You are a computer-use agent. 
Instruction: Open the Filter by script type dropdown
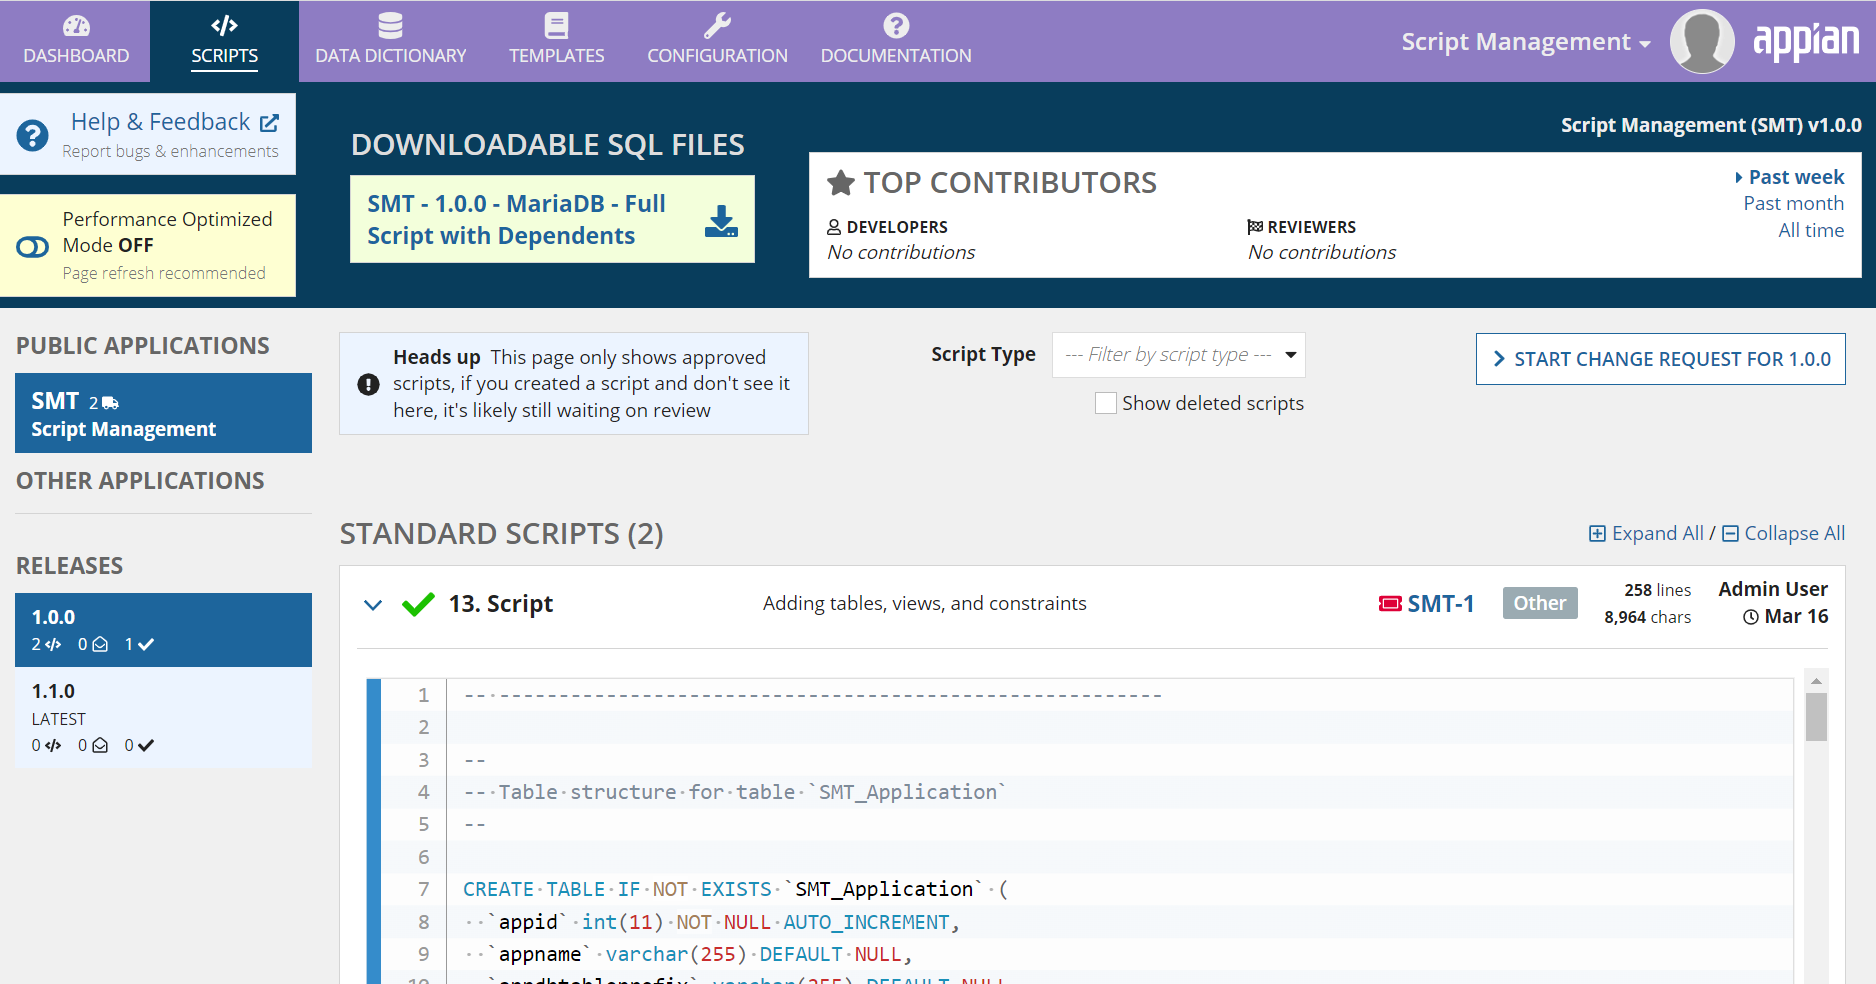[x=1178, y=355]
